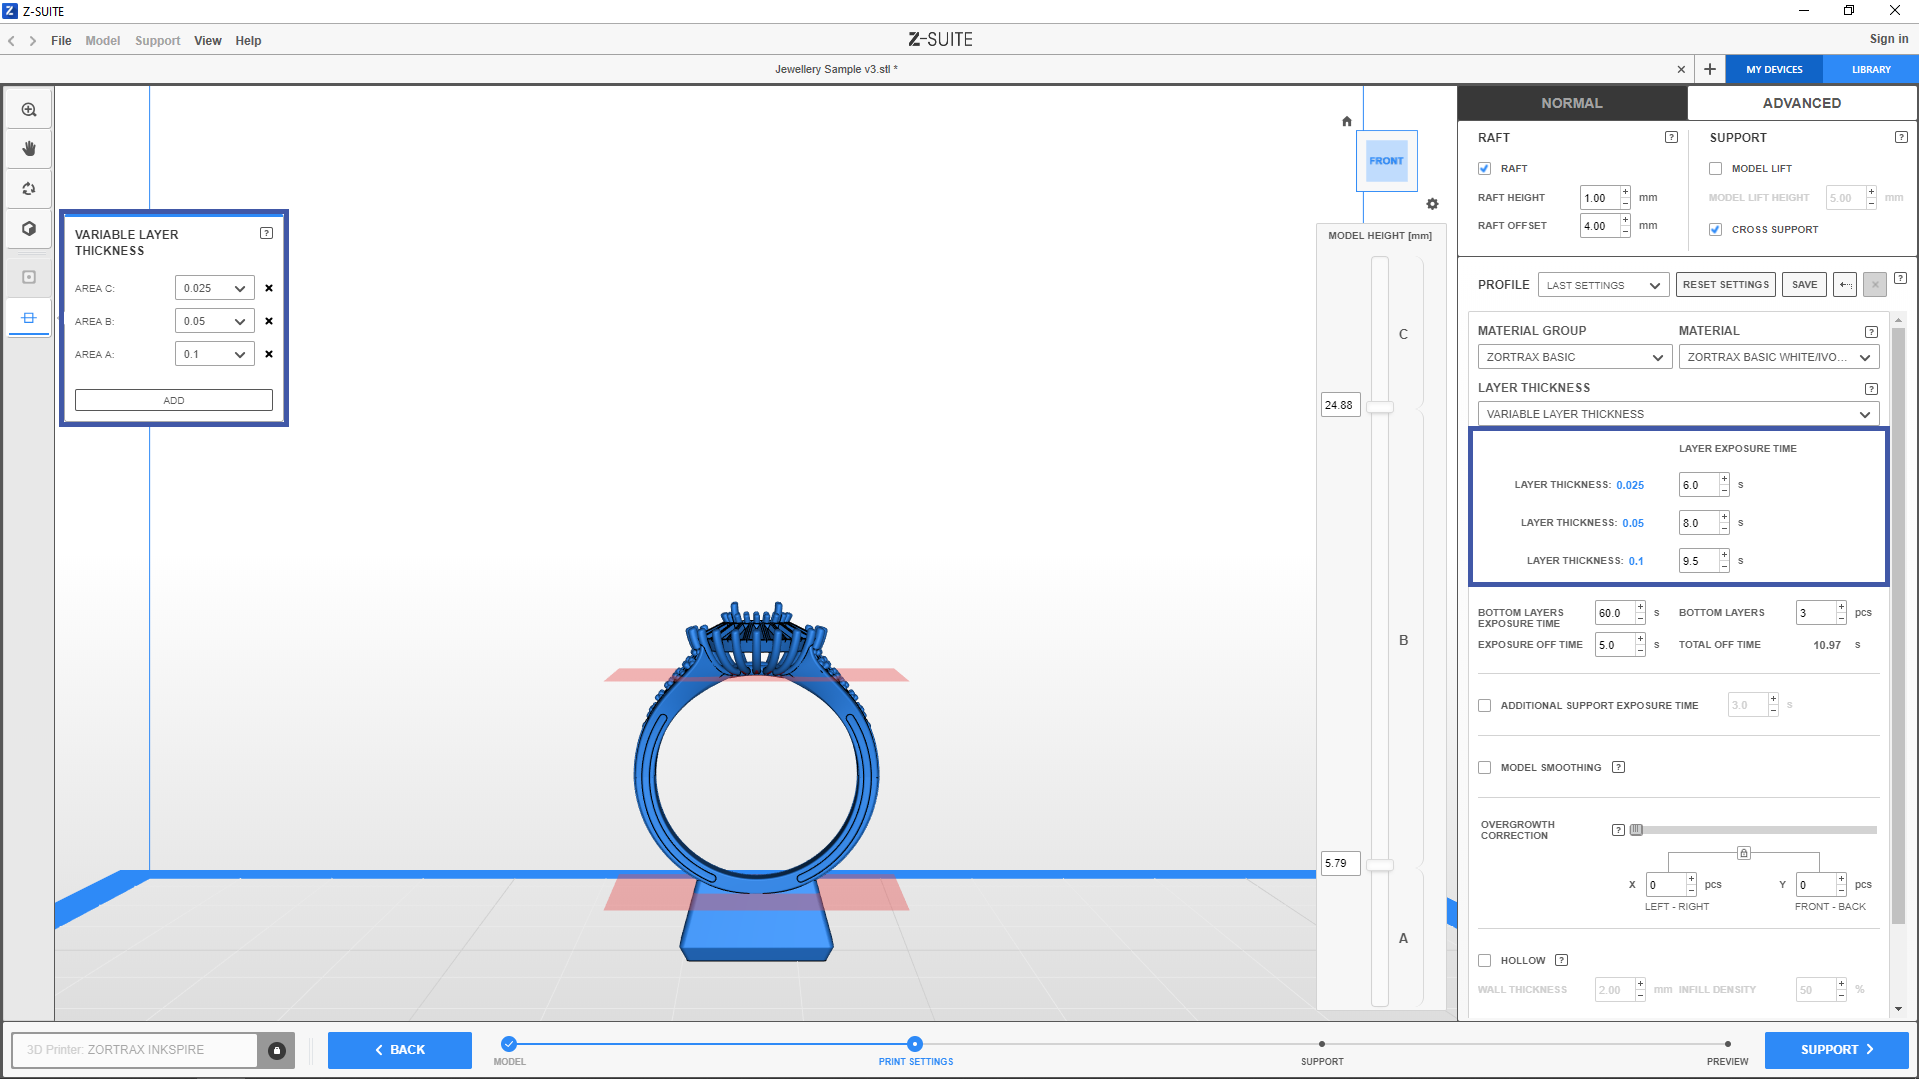Open the View menu
The image size is (1920, 1080).
[x=207, y=41]
